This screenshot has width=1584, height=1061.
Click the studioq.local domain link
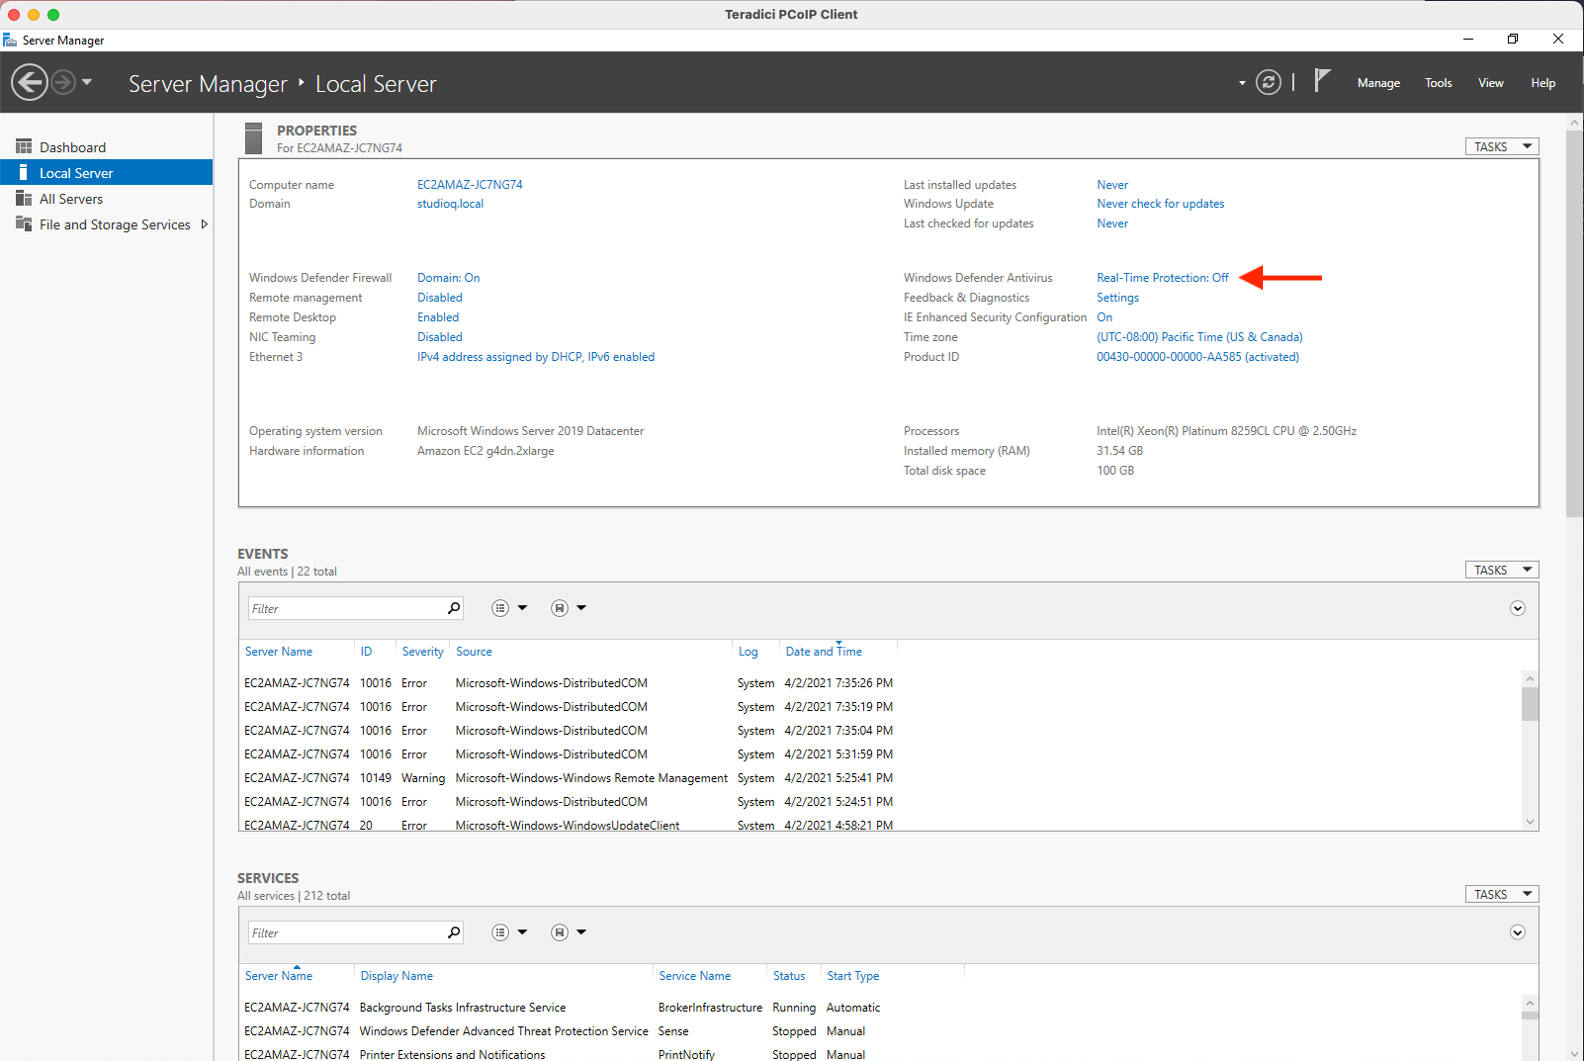tap(450, 204)
